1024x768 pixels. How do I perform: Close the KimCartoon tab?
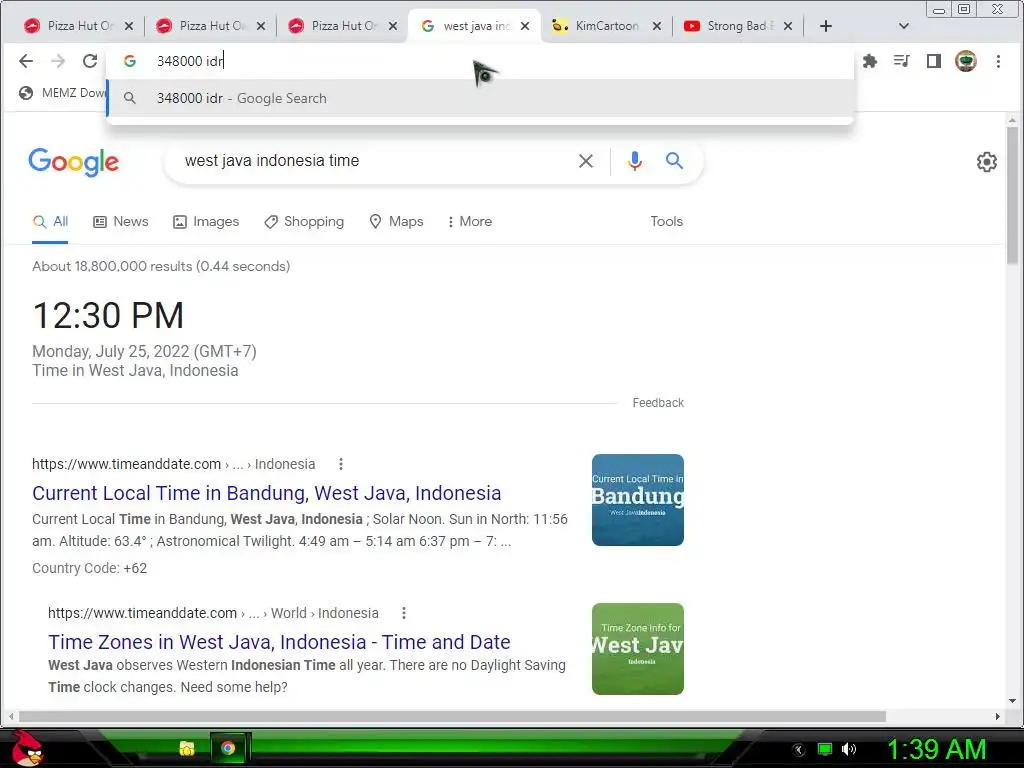click(x=657, y=26)
